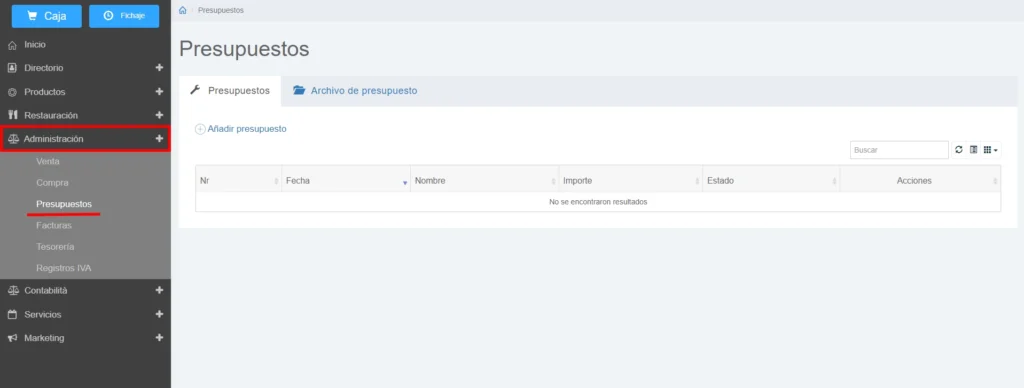Sort by the Importe column header
The height and width of the screenshot is (388, 1024).
point(630,180)
